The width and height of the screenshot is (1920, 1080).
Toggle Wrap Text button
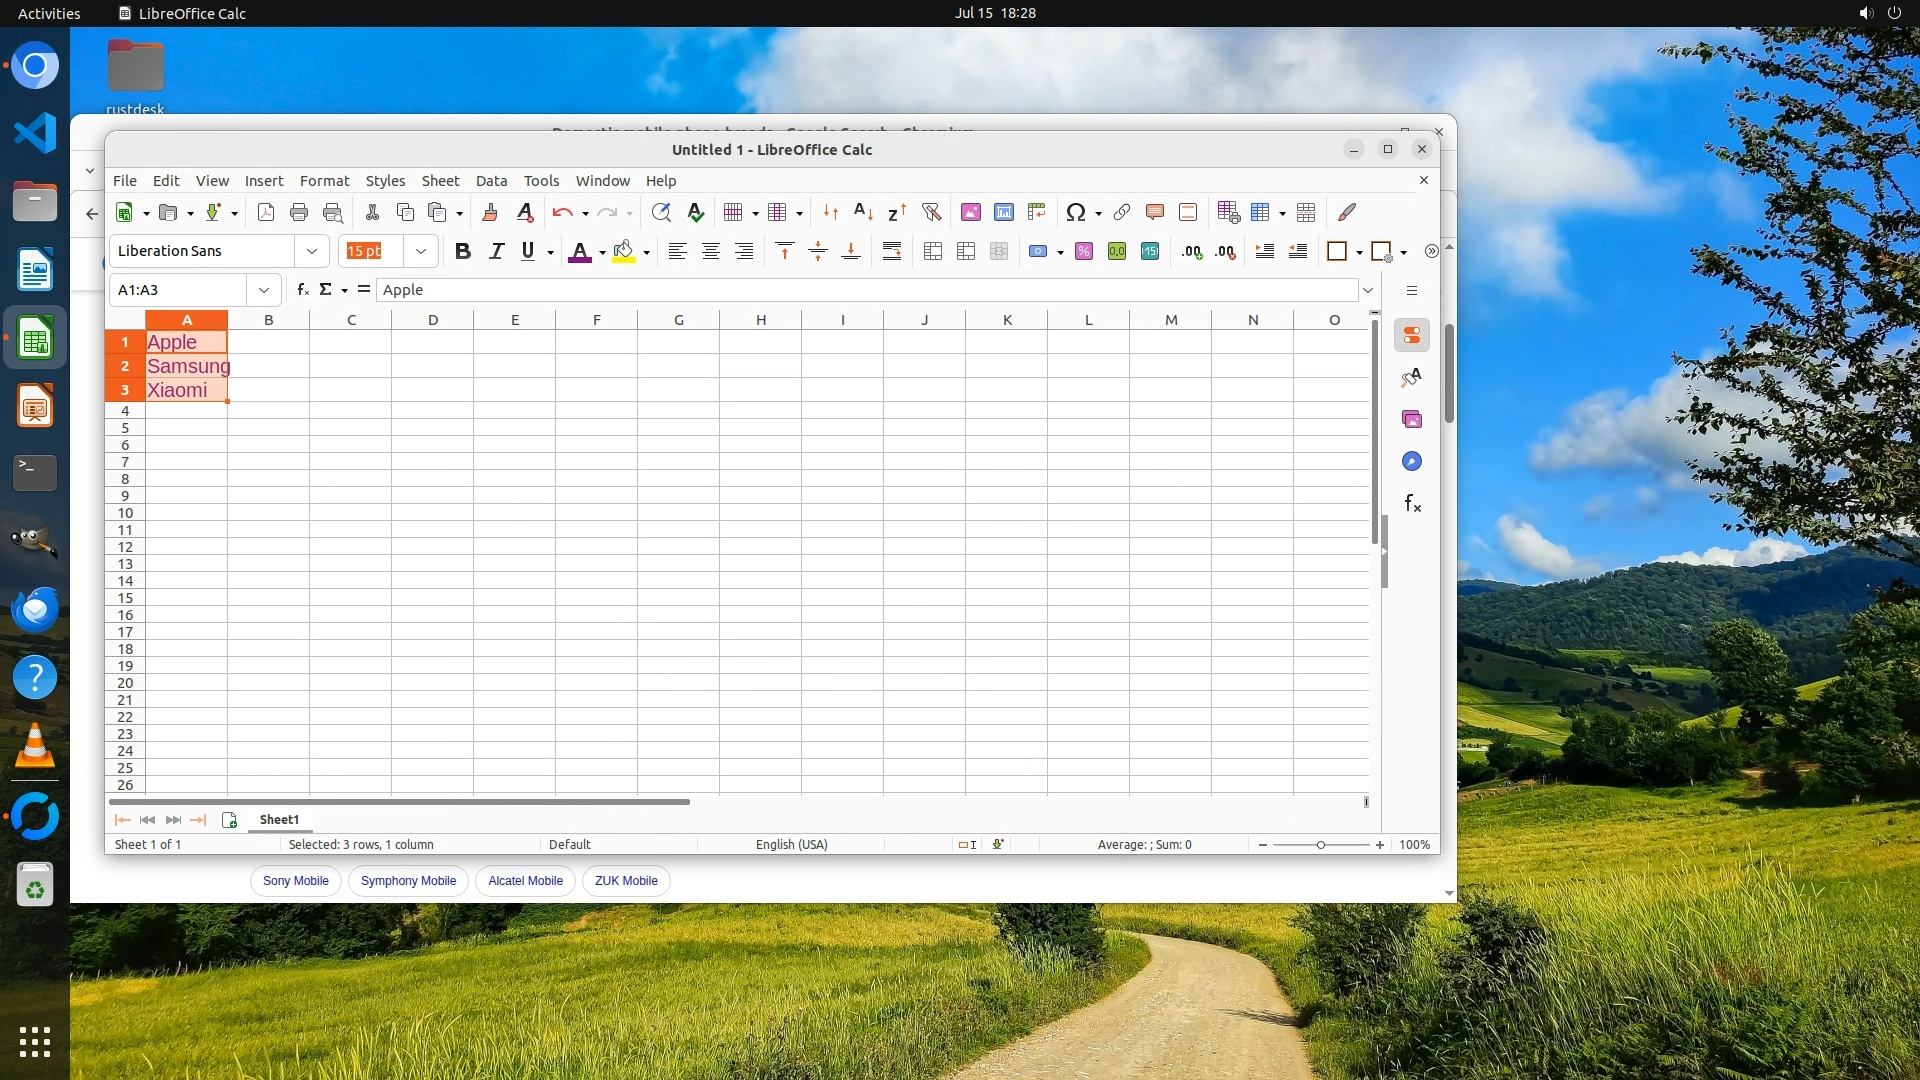892,252
